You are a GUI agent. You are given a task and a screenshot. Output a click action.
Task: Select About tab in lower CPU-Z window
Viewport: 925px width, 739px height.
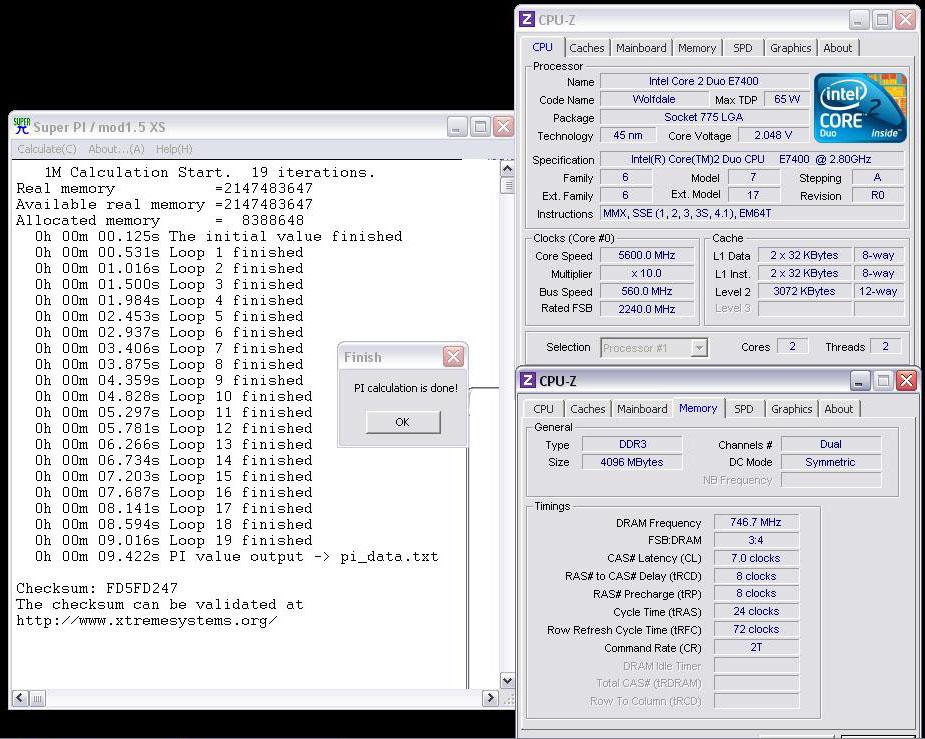coord(839,409)
